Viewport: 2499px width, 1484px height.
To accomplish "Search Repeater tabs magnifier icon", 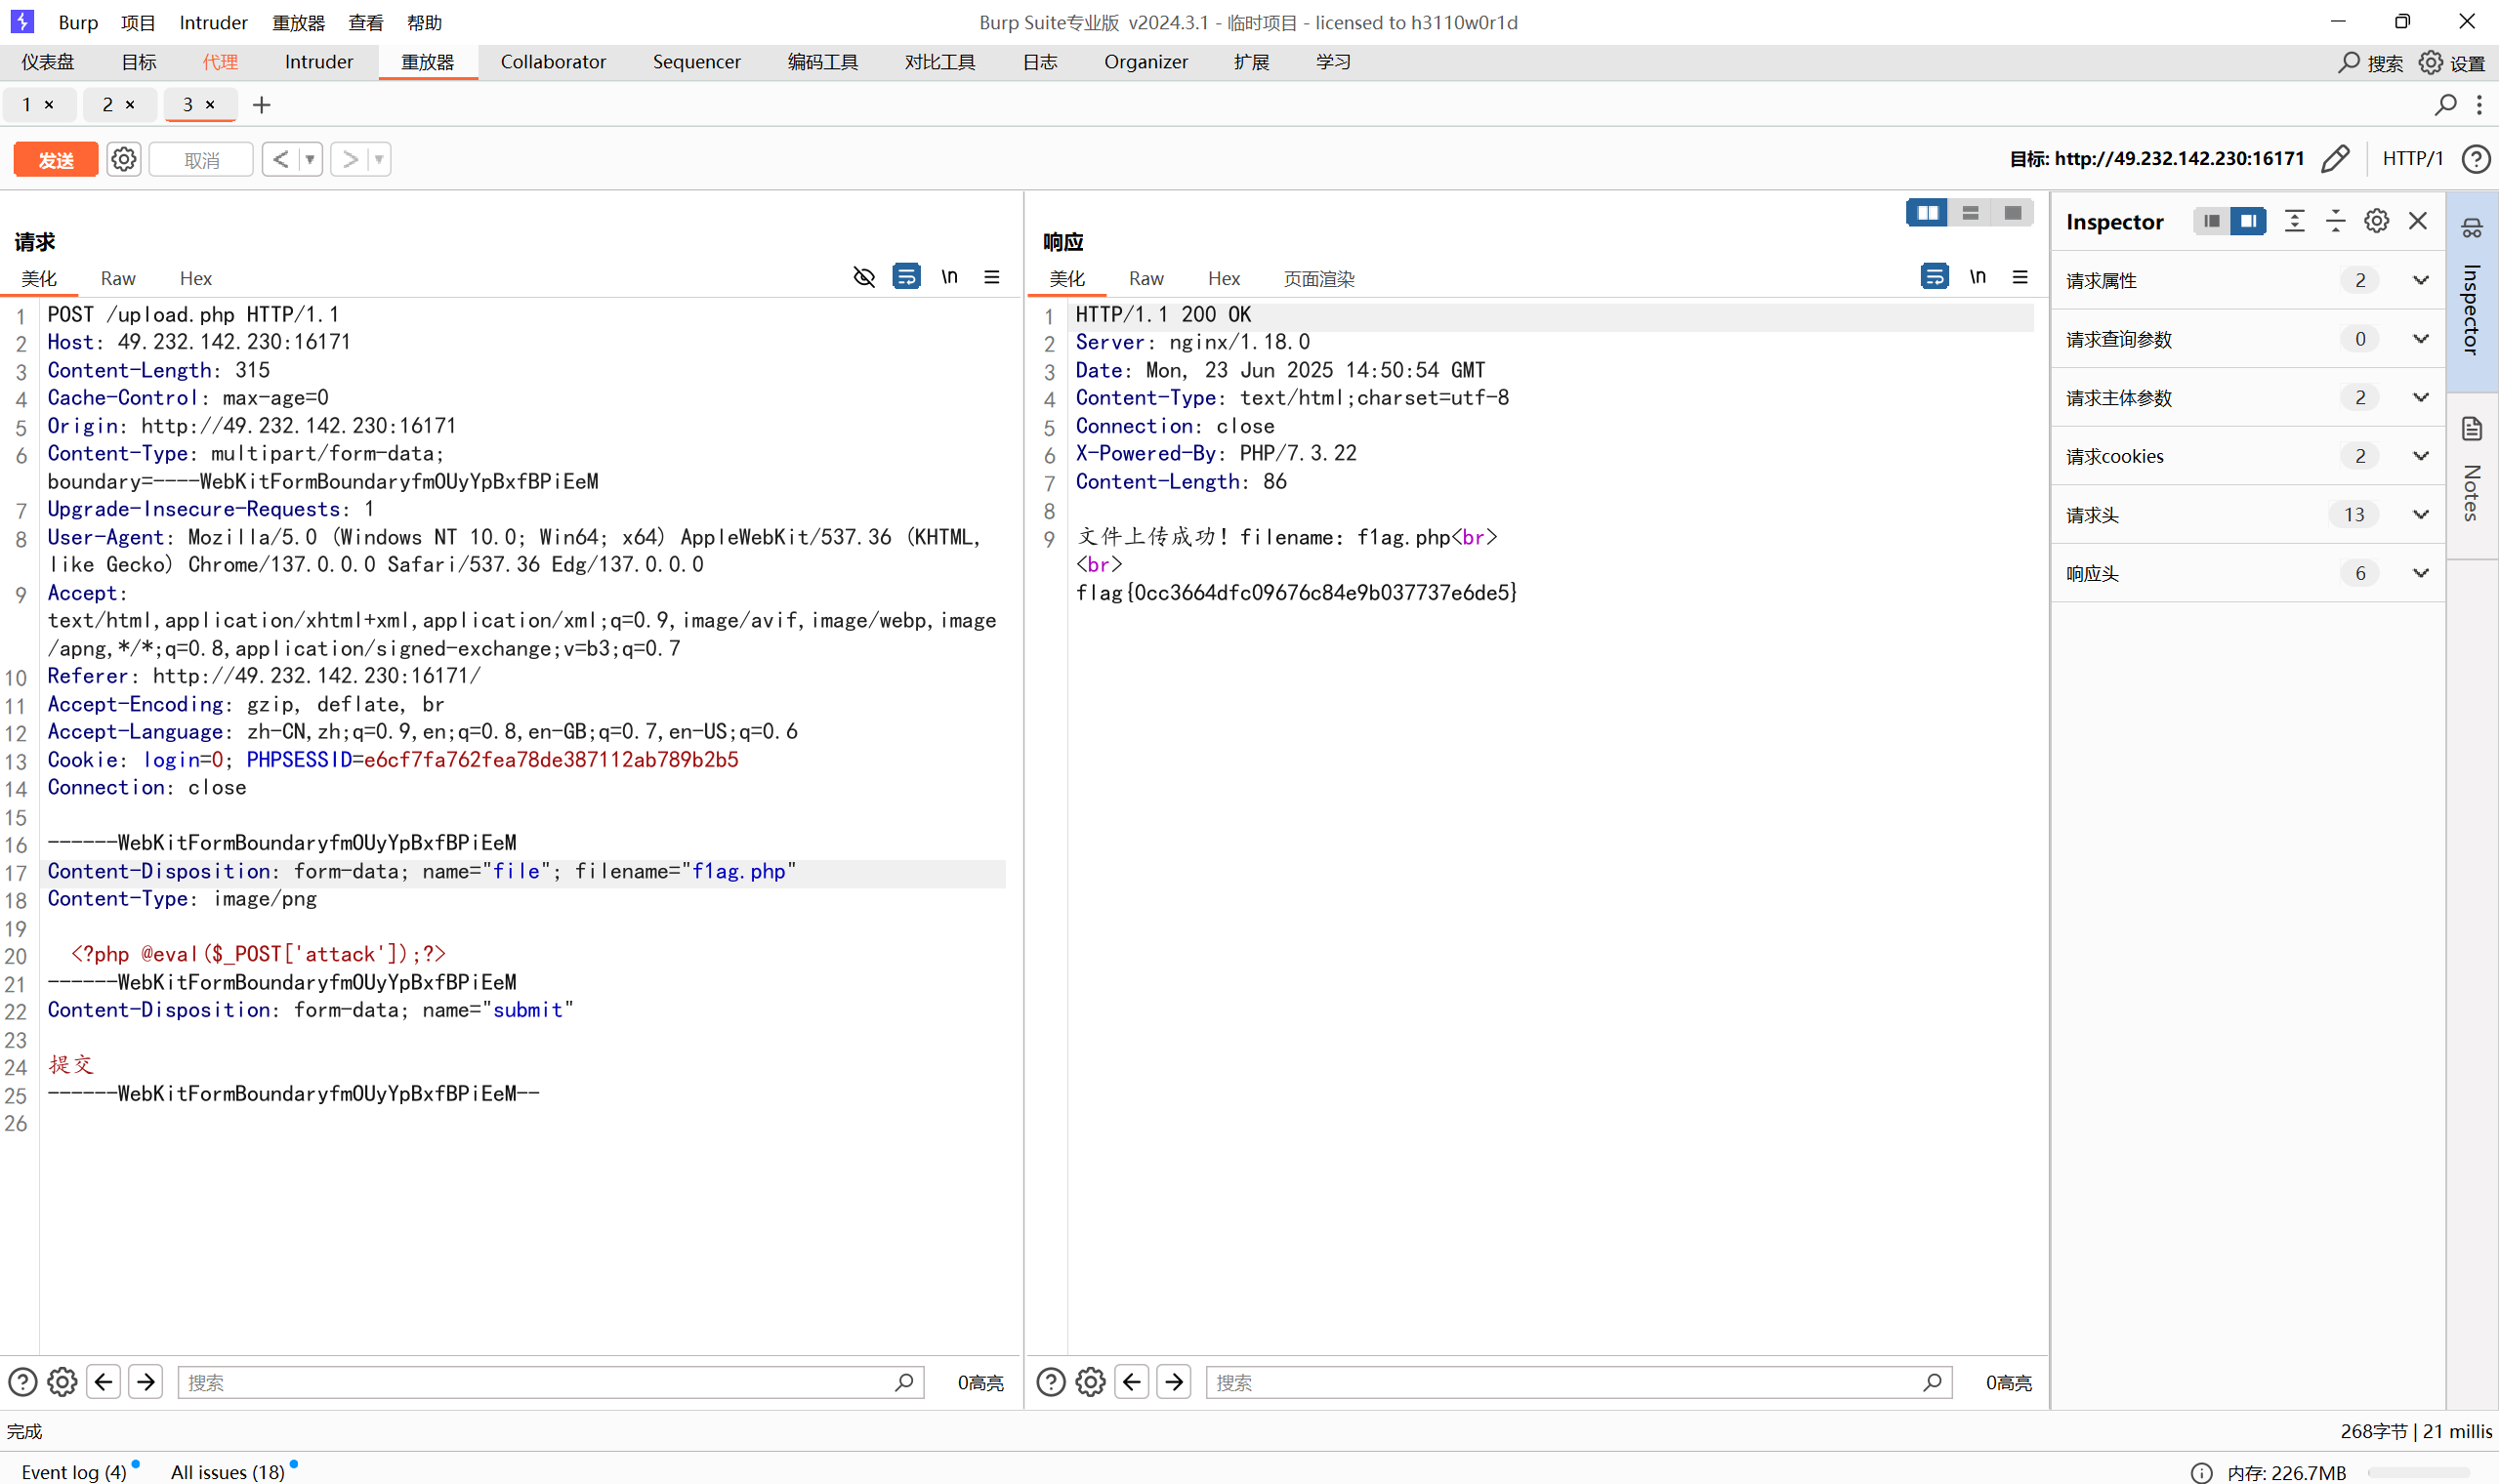I will tap(2445, 104).
